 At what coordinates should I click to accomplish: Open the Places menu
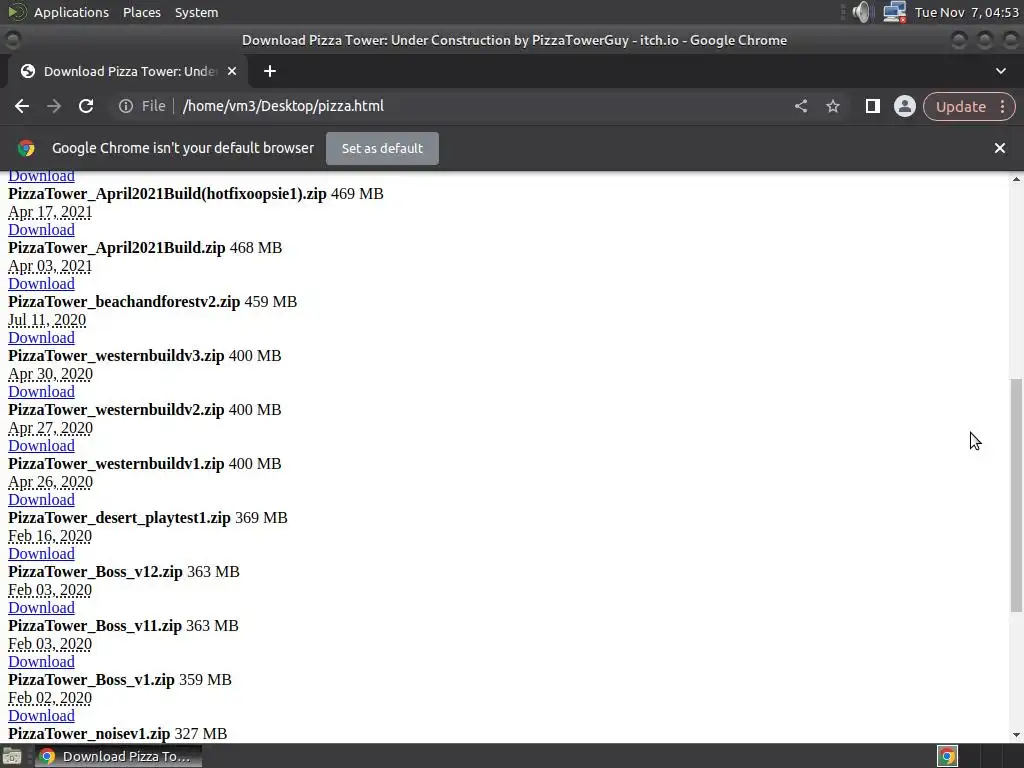(x=142, y=12)
